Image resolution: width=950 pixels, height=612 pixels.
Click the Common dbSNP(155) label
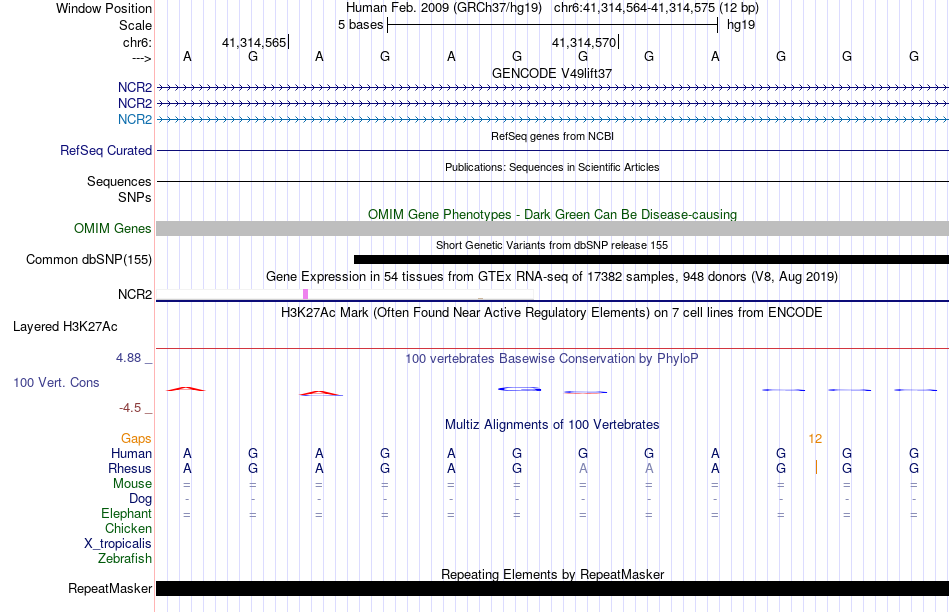click(x=88, y=259)
